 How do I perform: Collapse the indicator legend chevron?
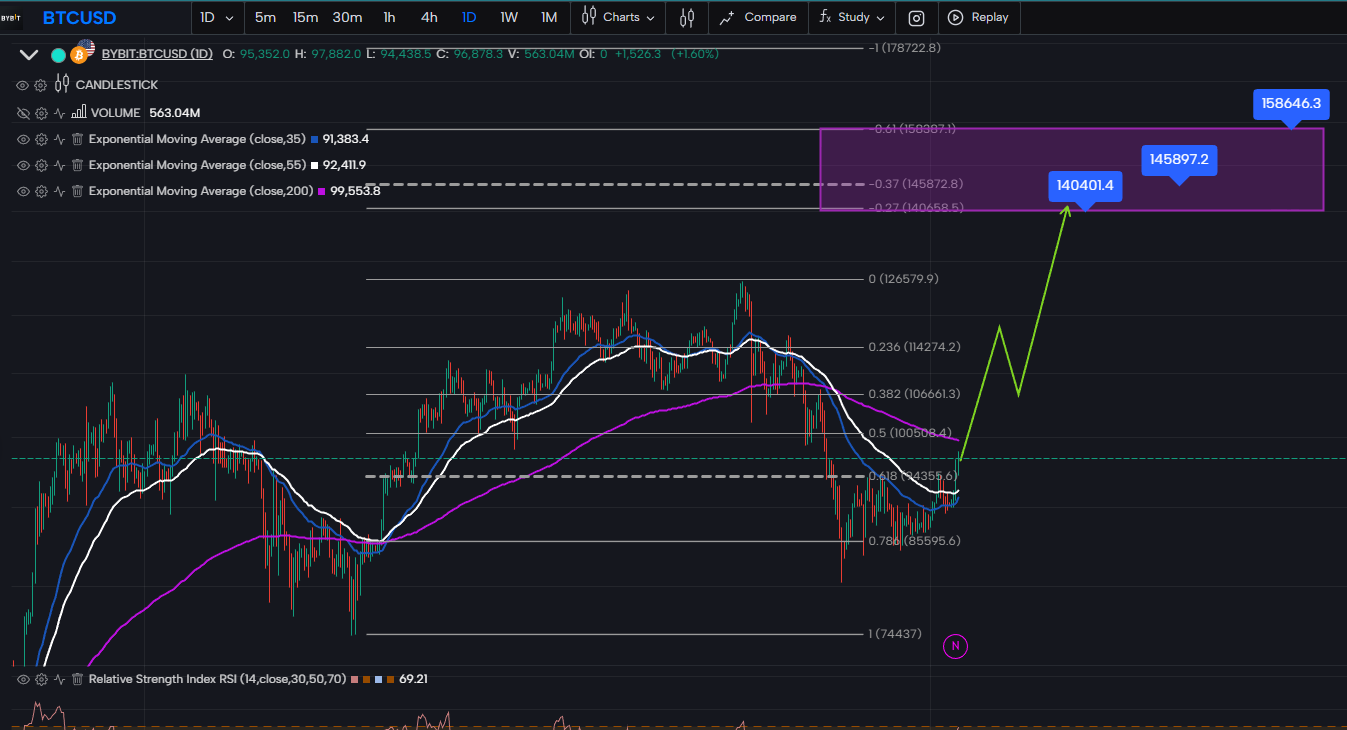point(29,55)
